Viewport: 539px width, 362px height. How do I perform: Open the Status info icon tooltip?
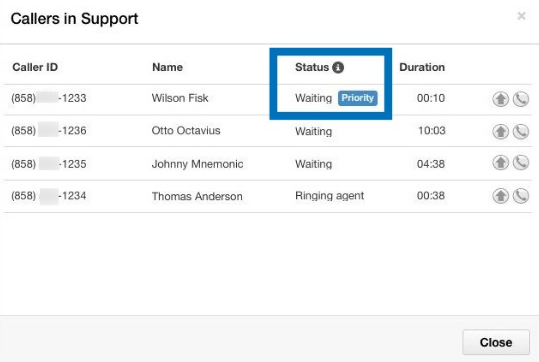coord(338,67)
